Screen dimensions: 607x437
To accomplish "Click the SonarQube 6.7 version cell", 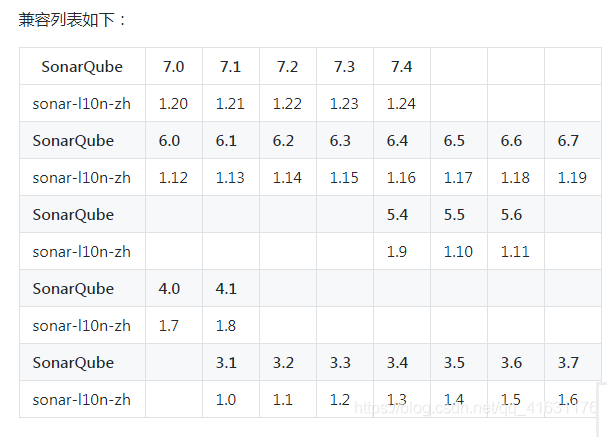I will tap(568, 141).
